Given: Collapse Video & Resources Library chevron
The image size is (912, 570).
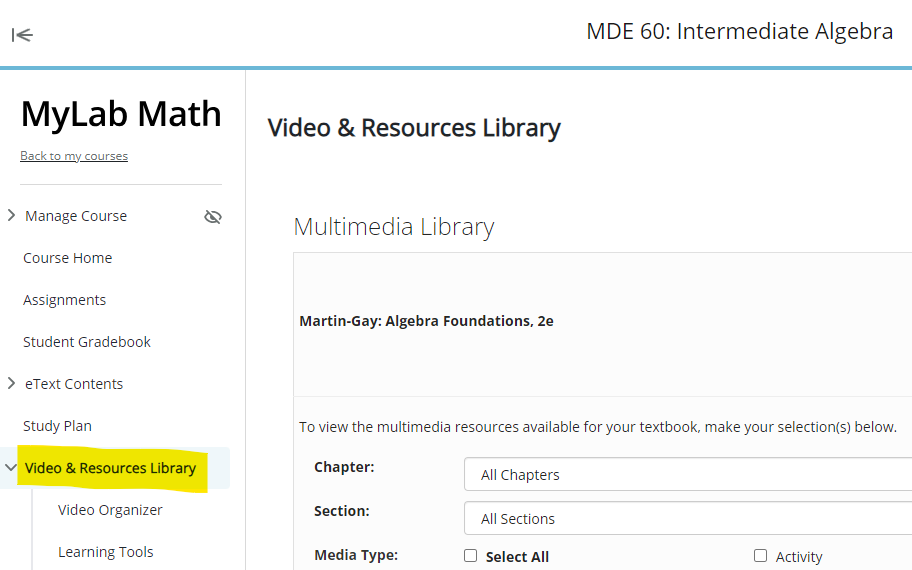Looking at the screenshot, I should [x=10, y=467].
